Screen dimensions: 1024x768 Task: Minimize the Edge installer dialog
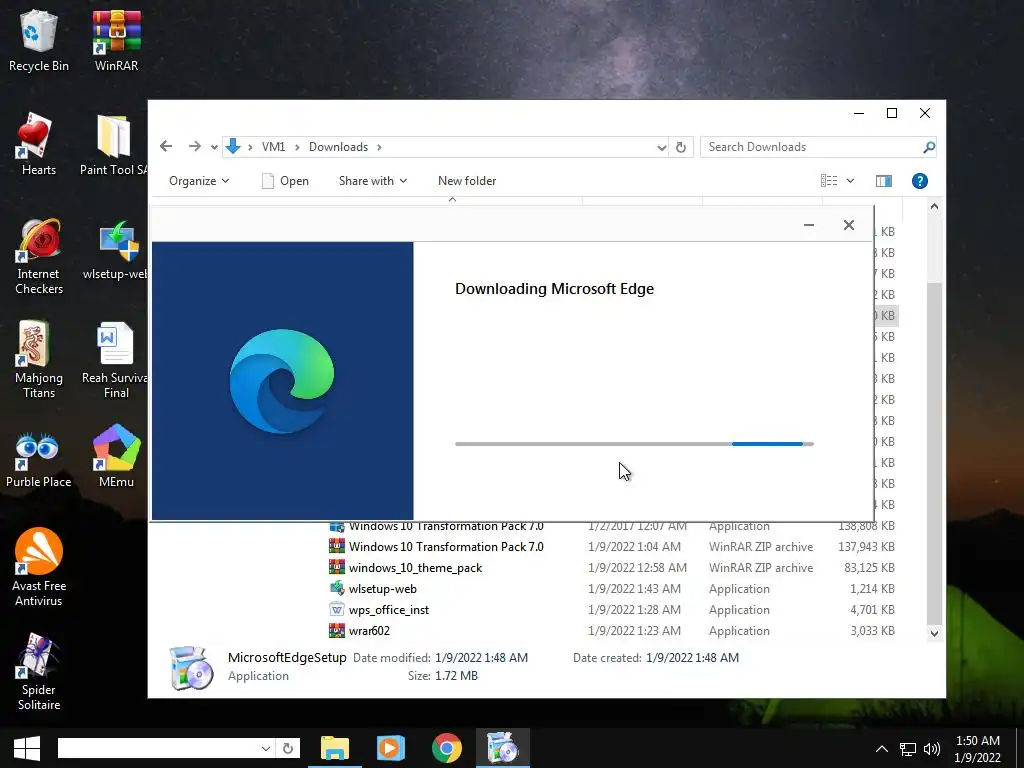tap(808, 225)
